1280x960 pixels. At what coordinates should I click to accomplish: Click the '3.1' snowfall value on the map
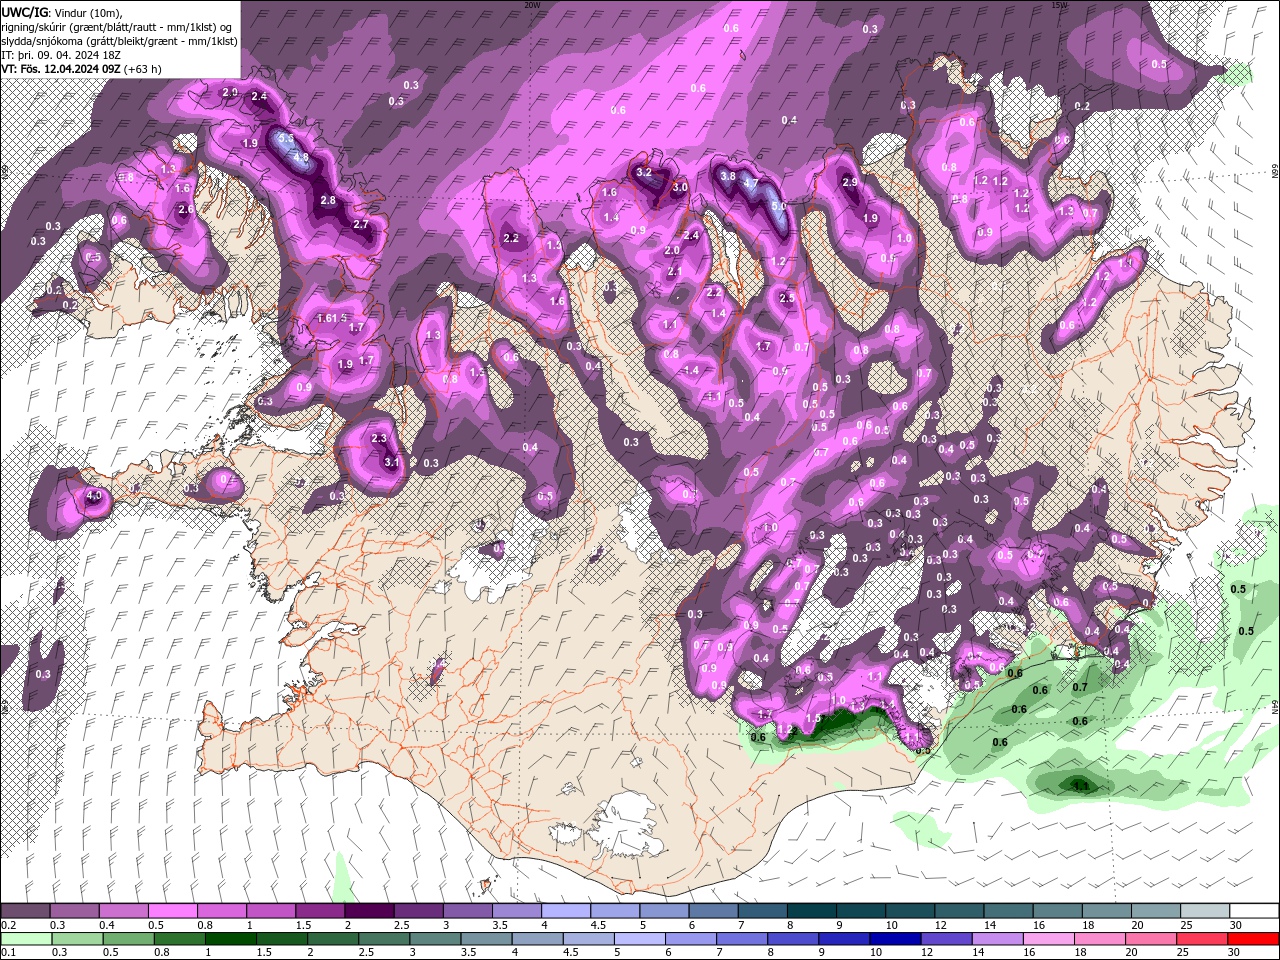point(392,462)
